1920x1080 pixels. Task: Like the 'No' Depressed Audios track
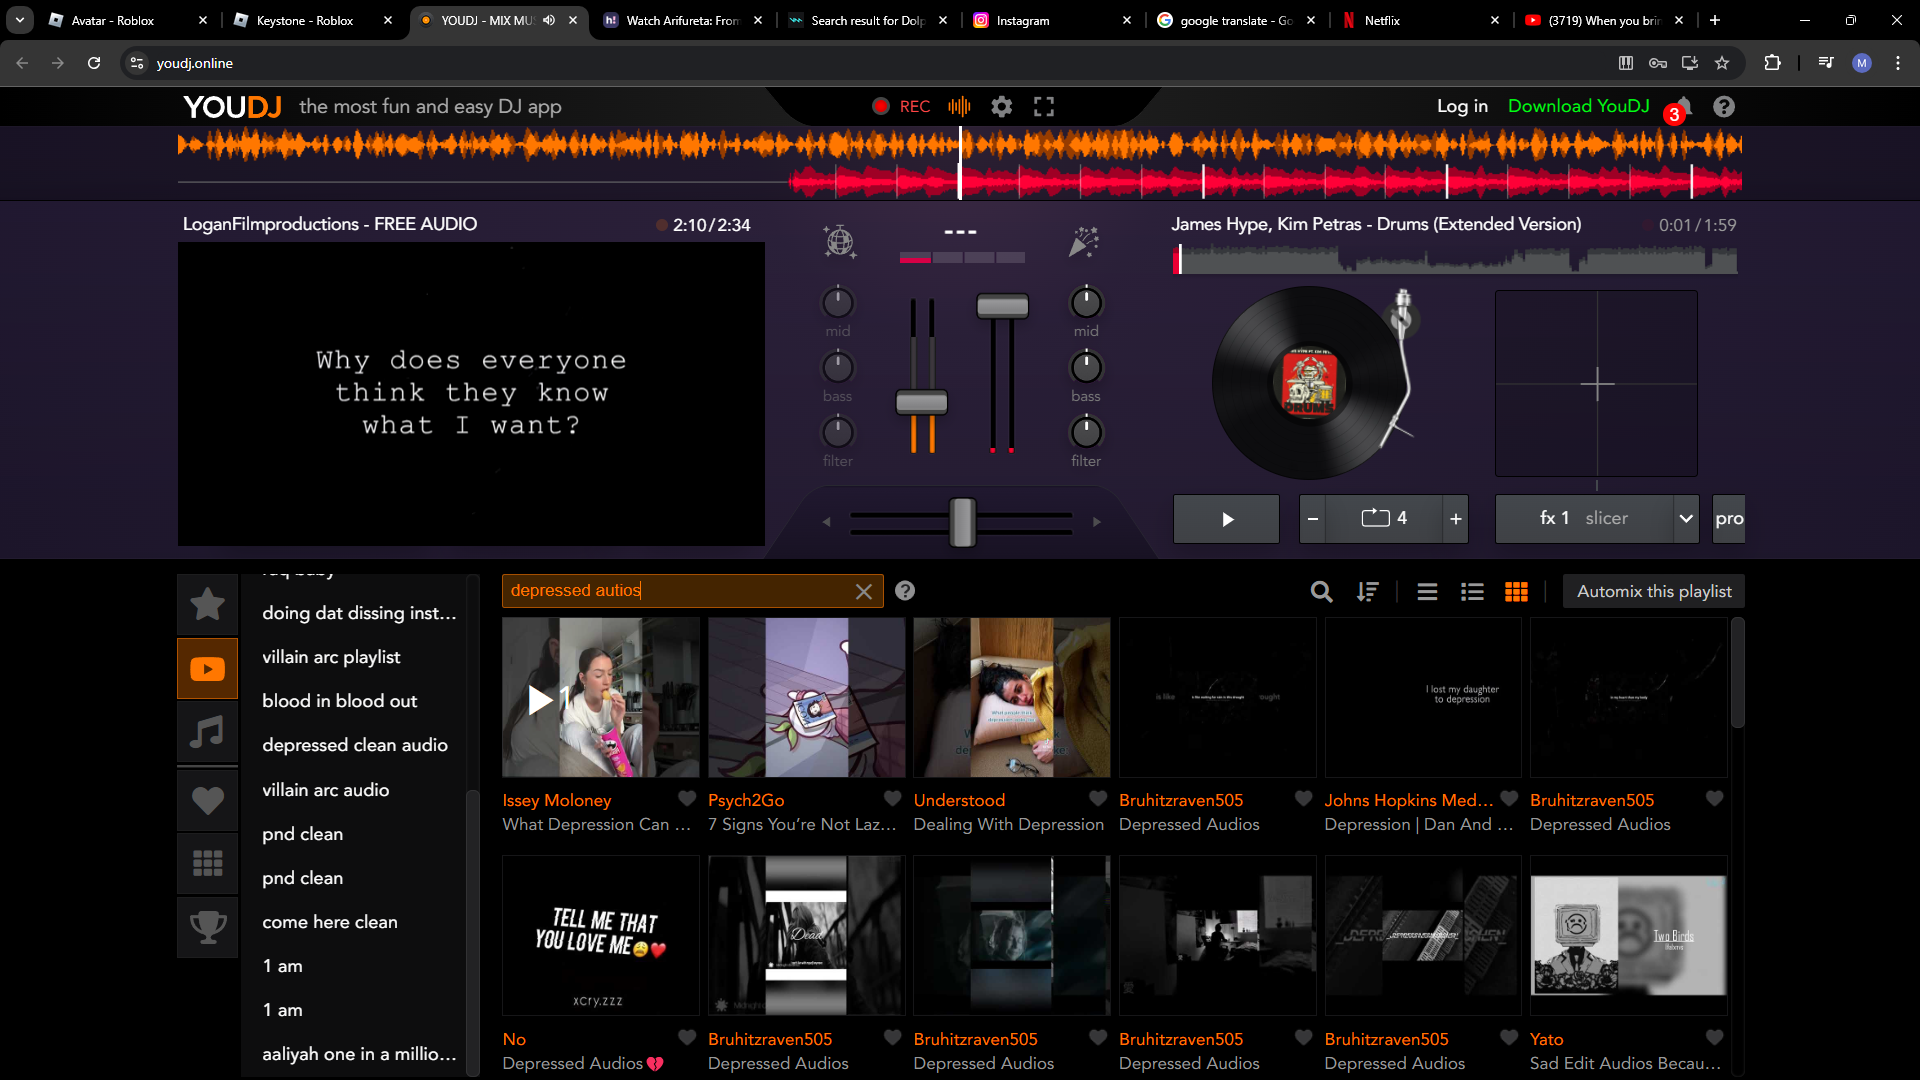click(687, 1038)
